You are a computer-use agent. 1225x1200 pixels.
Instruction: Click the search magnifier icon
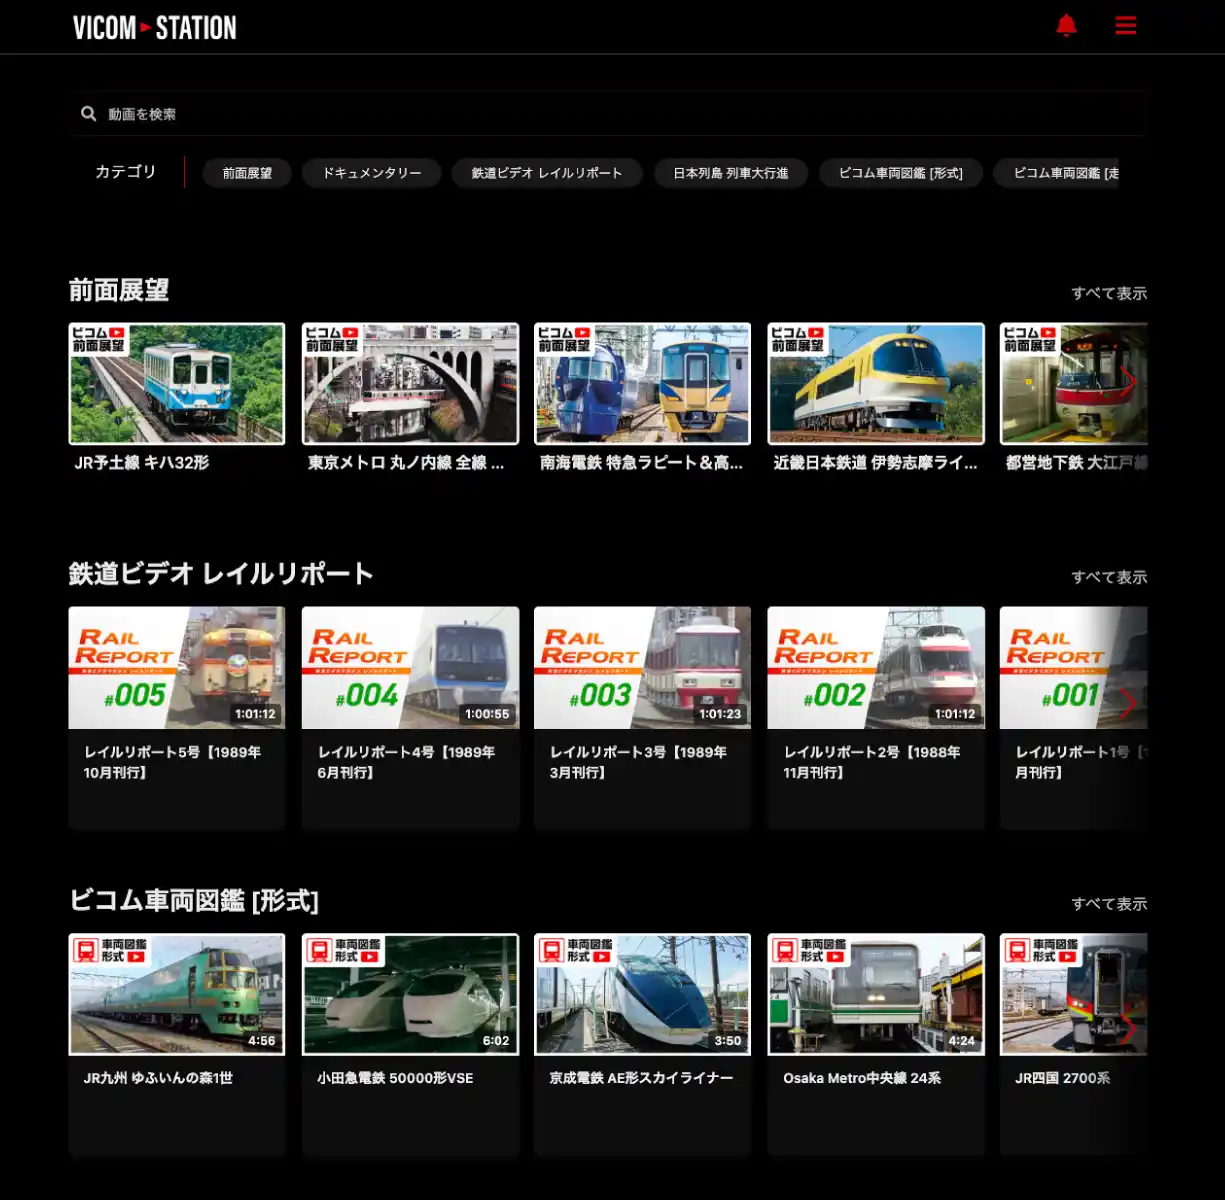89,114
